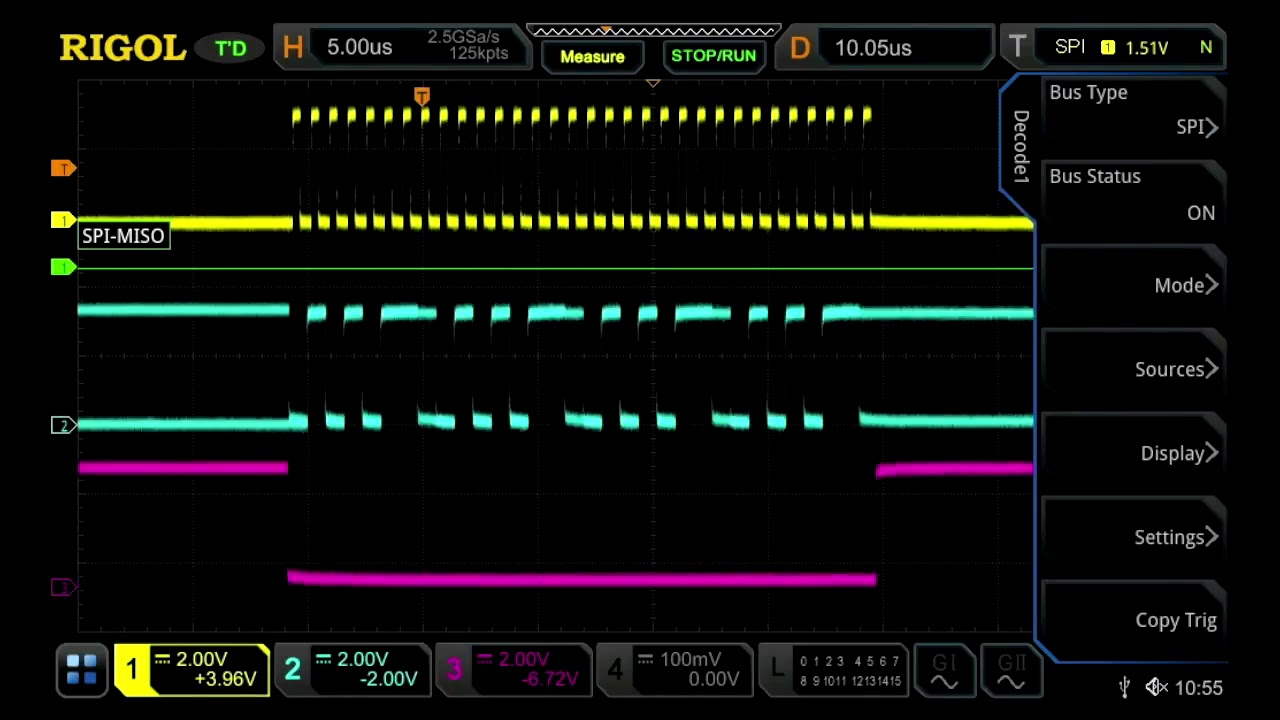Select the Decode1 side tab
The image size is (1280, 720).
click(1020, 145)
